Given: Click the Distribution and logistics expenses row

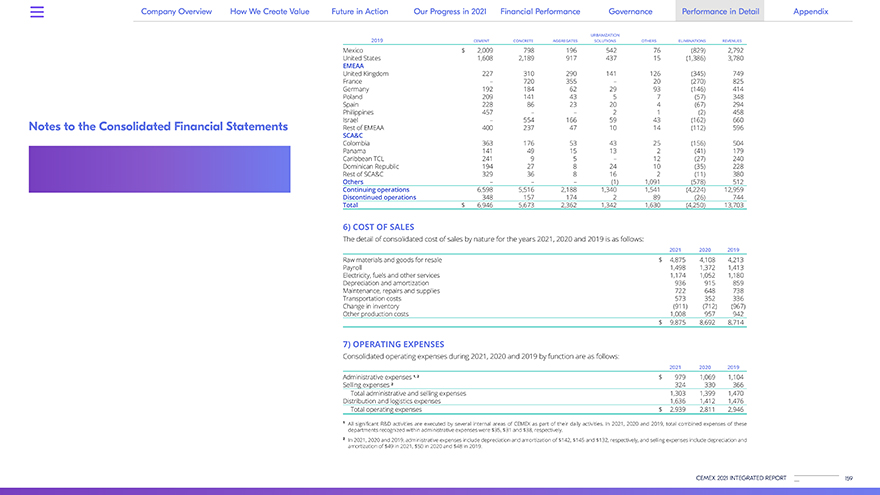Looking at the screenshot, I should (396, 401).
